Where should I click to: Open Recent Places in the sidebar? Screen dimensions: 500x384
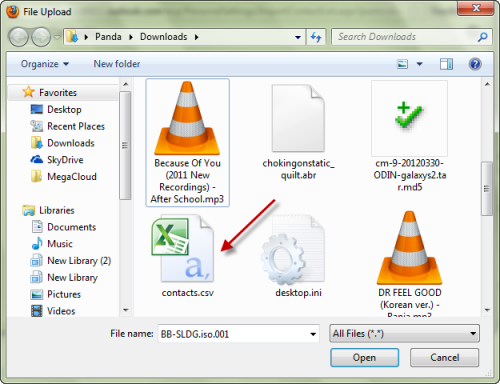click(x=76, y=126)
